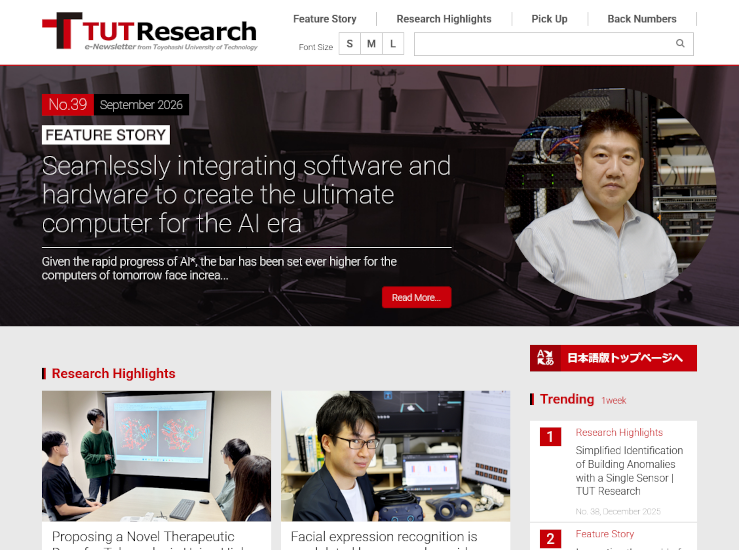
Task: Select the number 1 trending rank badge
Action: point(550,437)
